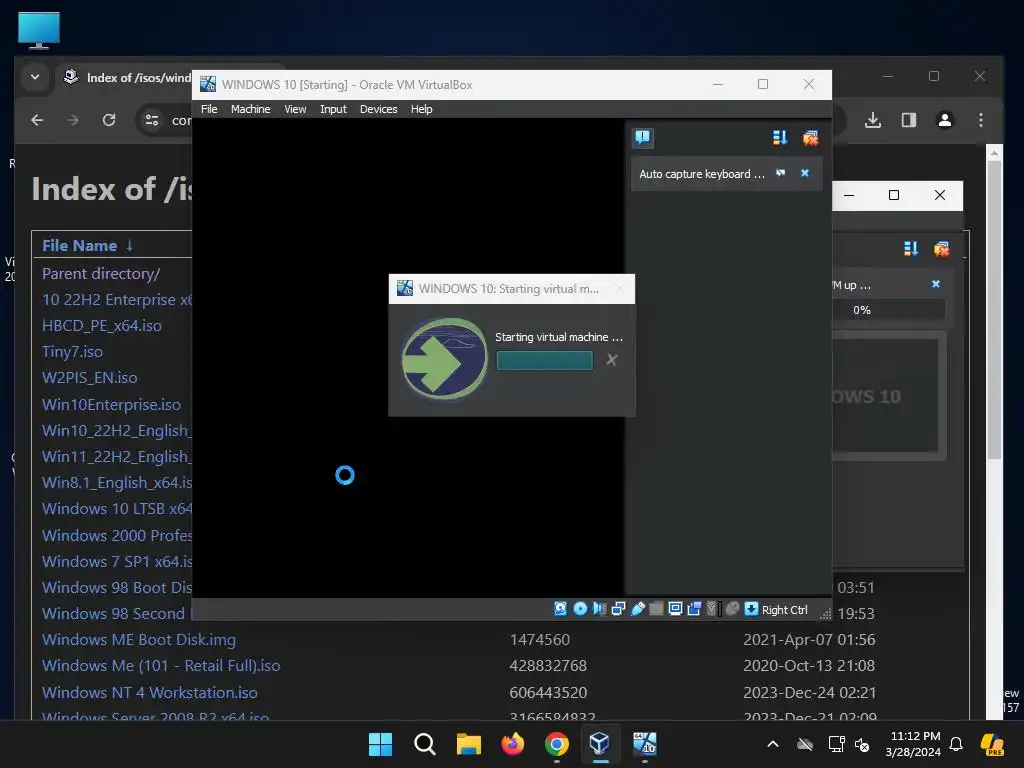Open the File menu in VirtualBox VM window
Image resolution: width=1024 pixels, height=768 pixels.
[209, 109]
